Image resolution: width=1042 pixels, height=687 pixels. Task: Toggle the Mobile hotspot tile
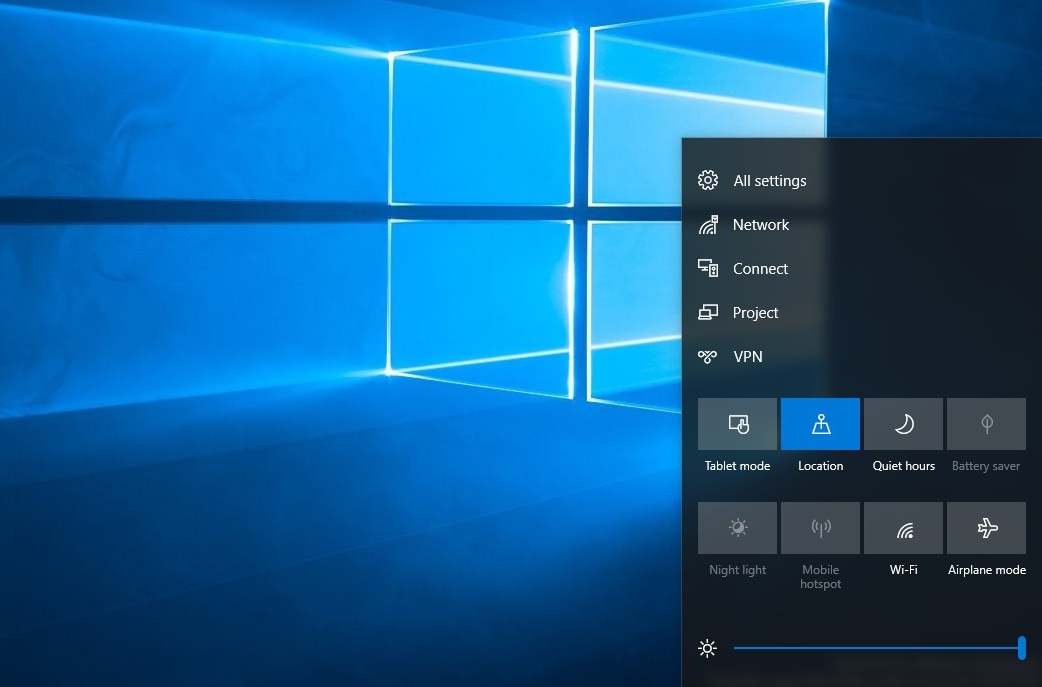820,528
